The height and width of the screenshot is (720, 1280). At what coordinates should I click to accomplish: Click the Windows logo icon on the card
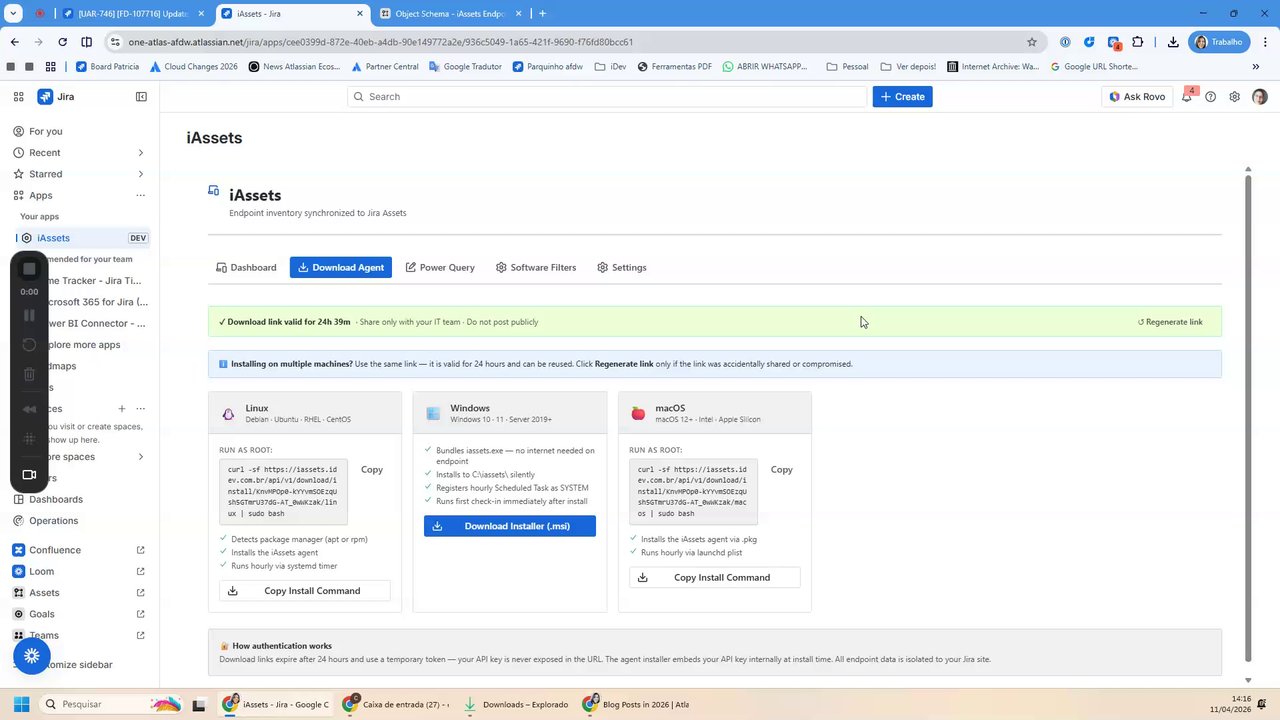coord(433,414)
